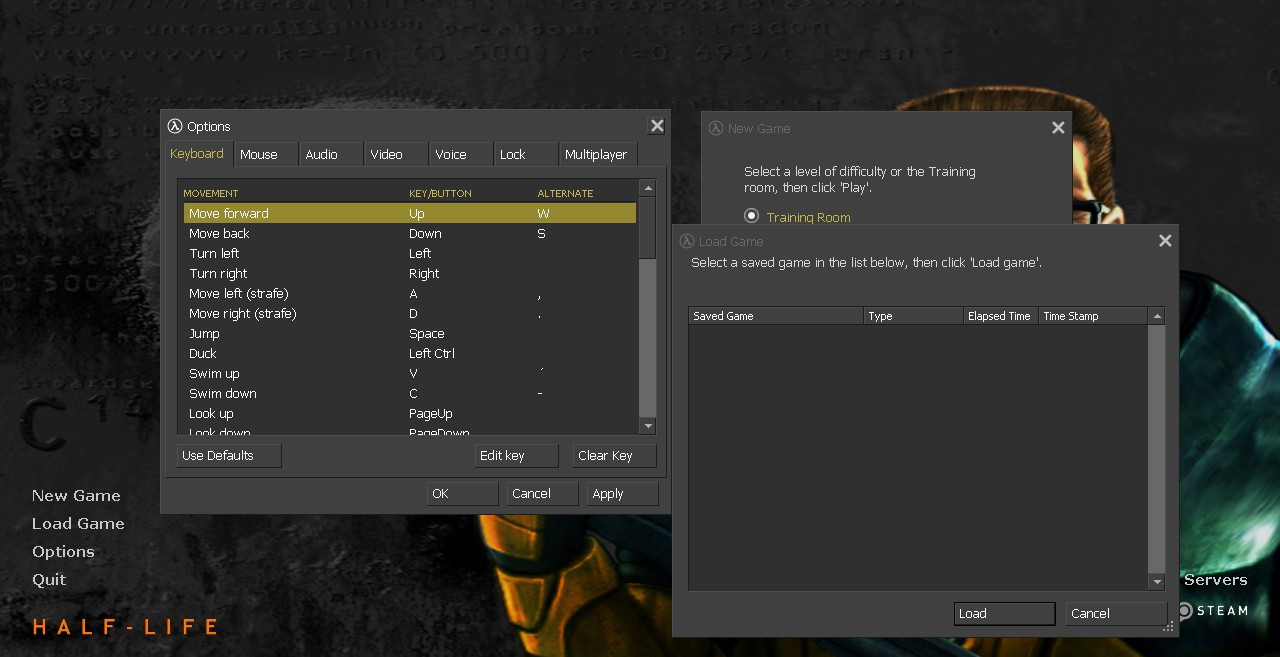This screenshot has width=1280, height=657.
Task: Switch to the Multiplayer tab
Action: (x=597, y=154)
